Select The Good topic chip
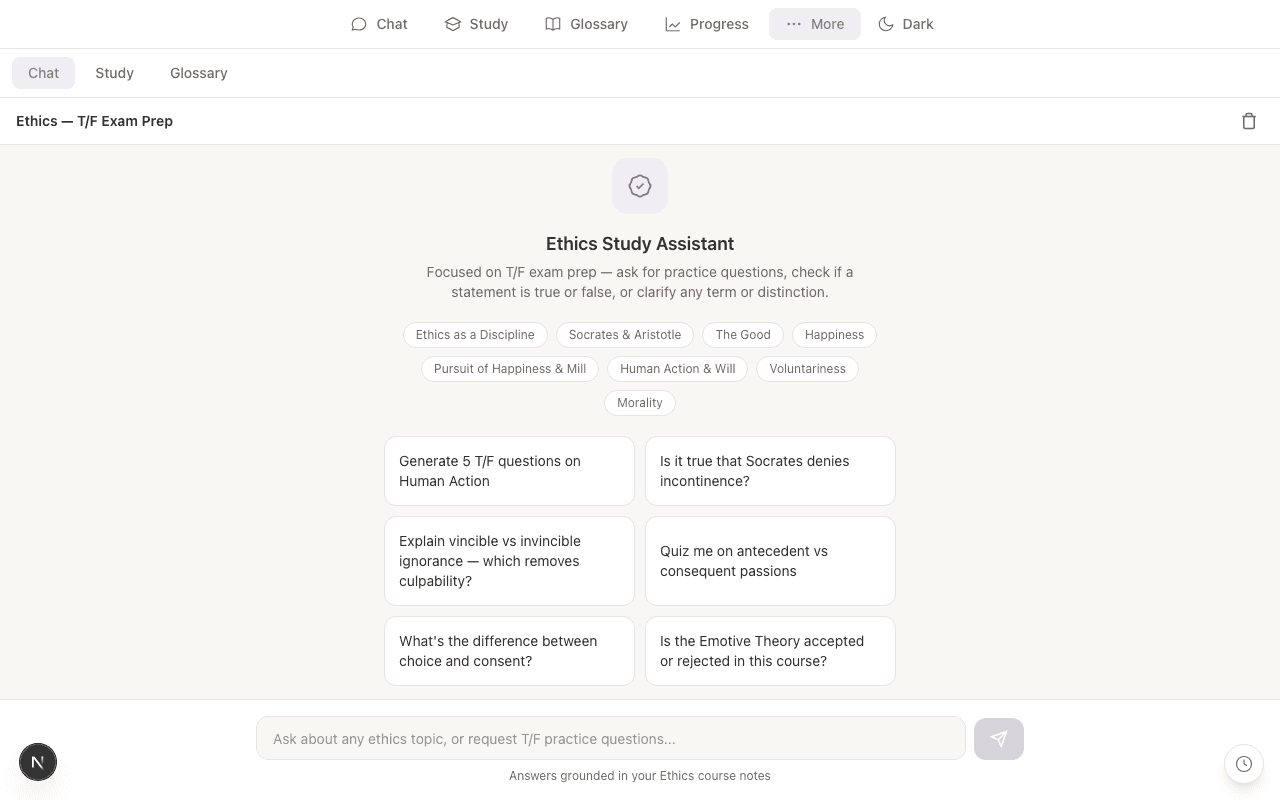Screen dimensions: 1280x800 (743, 335)
